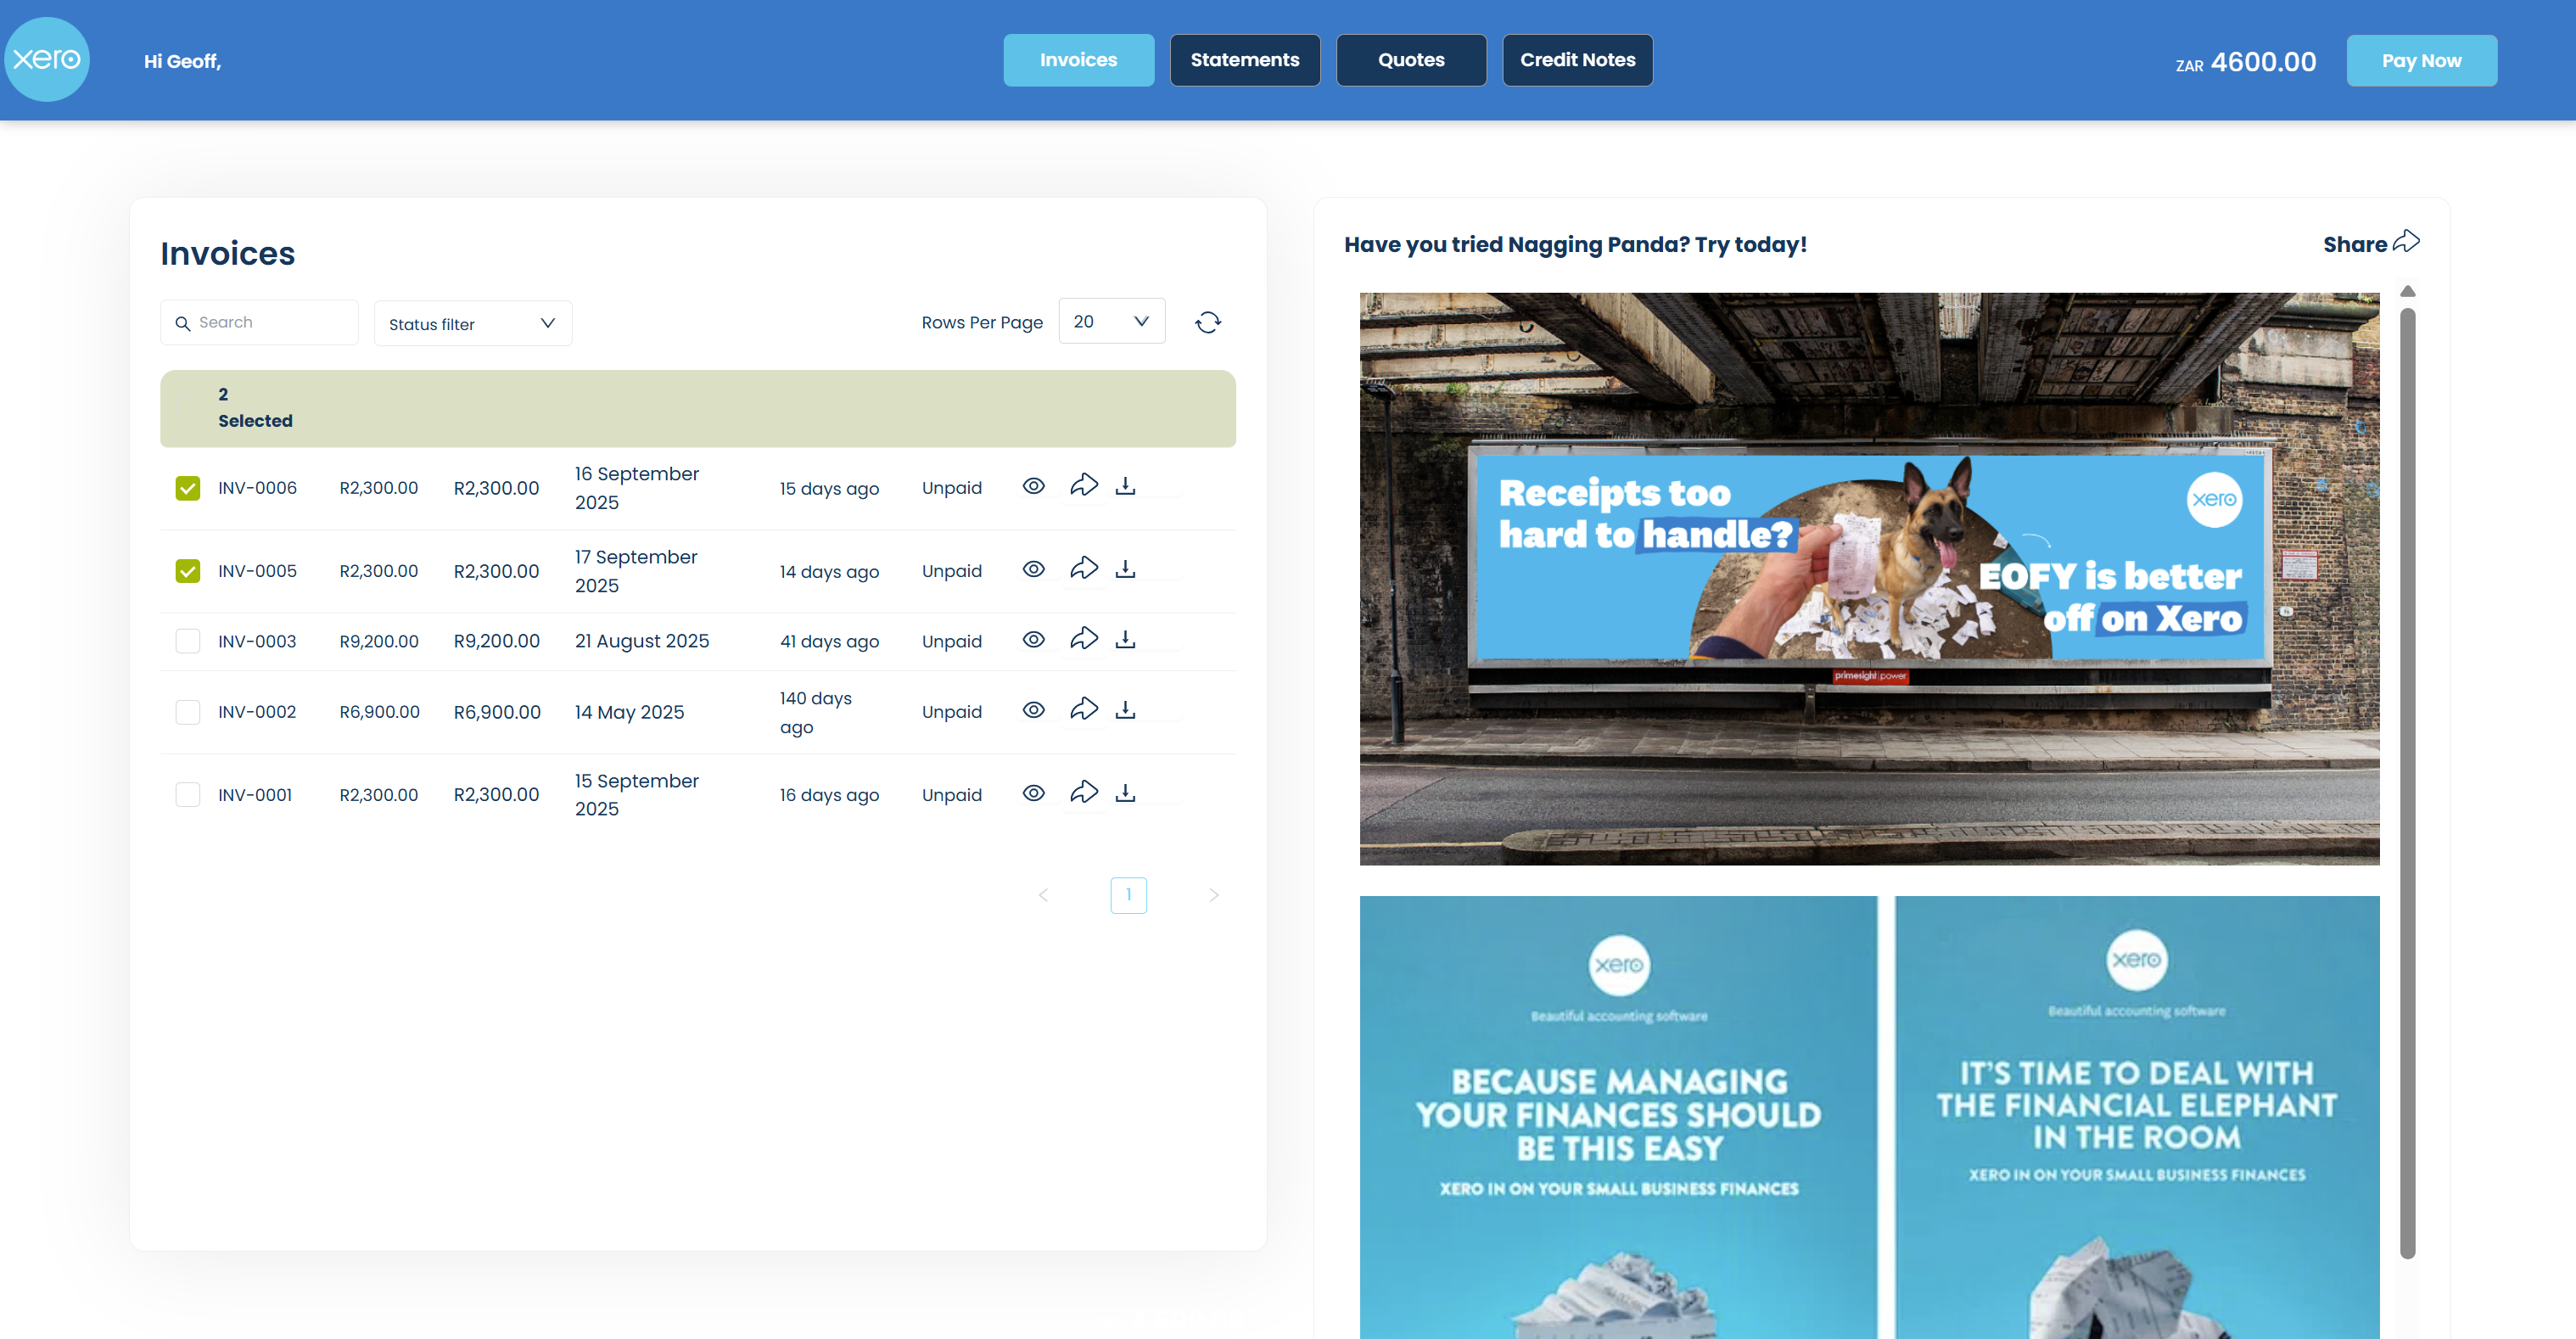The image size is (2576, 1339).
Task: Click the Xero logo
Action: coord(47,59)
